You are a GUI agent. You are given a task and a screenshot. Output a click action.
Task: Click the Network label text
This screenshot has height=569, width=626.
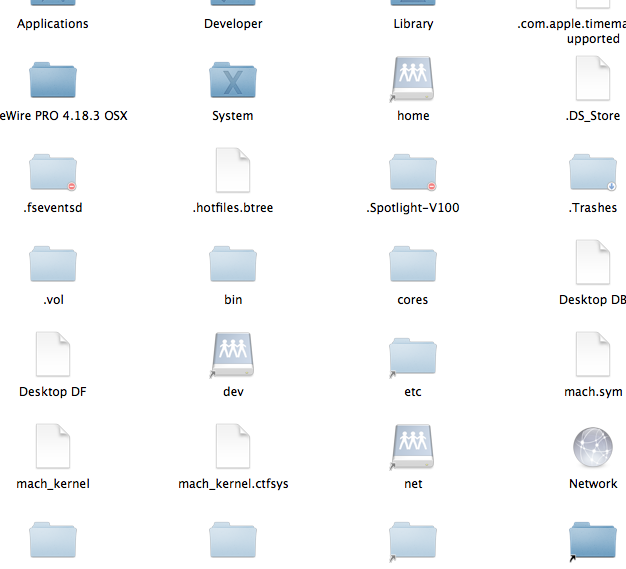[x=593, y=484]
